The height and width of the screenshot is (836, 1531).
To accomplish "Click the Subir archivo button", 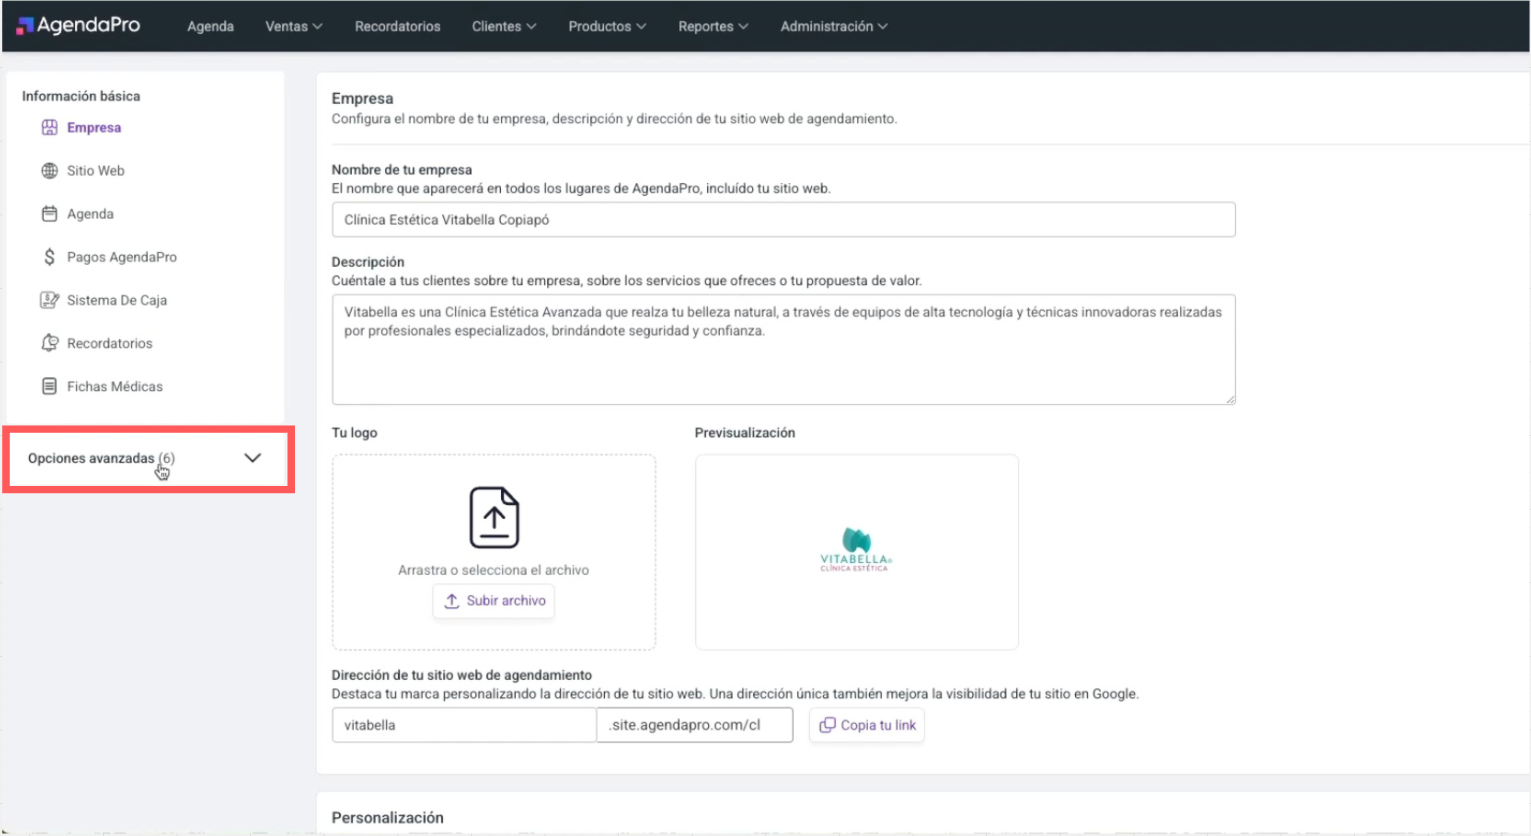I will (x=494, y=601).
